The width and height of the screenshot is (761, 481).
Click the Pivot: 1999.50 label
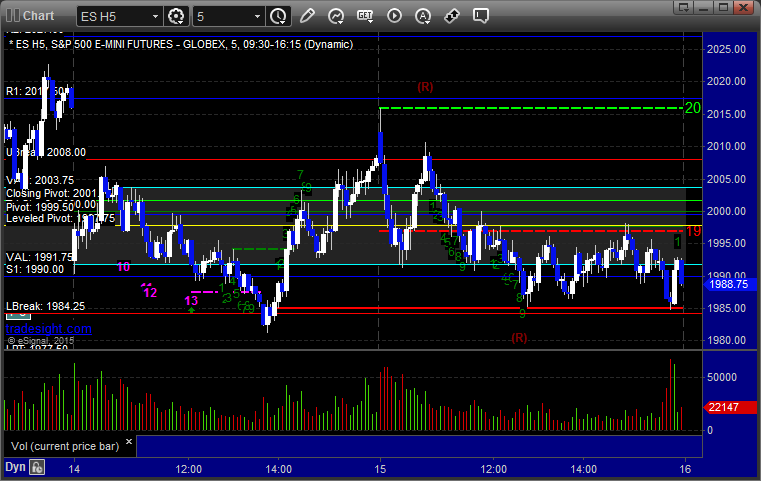pyautogui.click(x=40, y=207)
